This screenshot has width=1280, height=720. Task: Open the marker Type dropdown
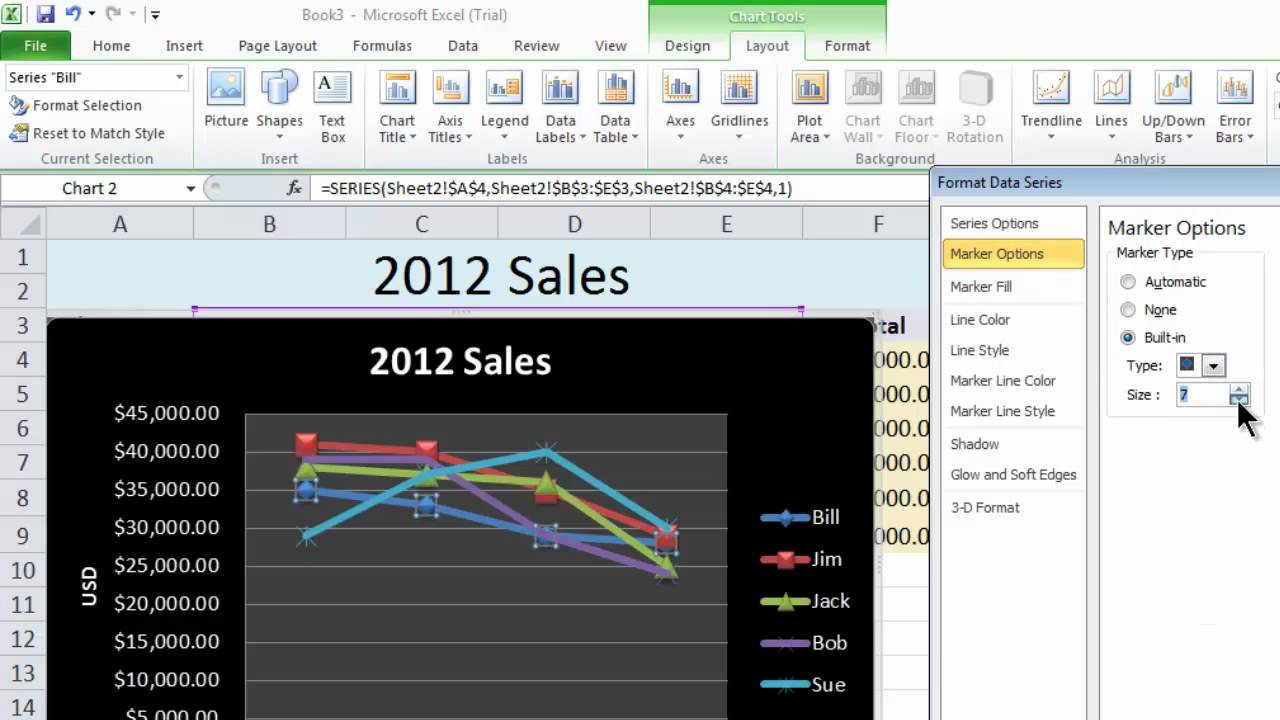1213,366
